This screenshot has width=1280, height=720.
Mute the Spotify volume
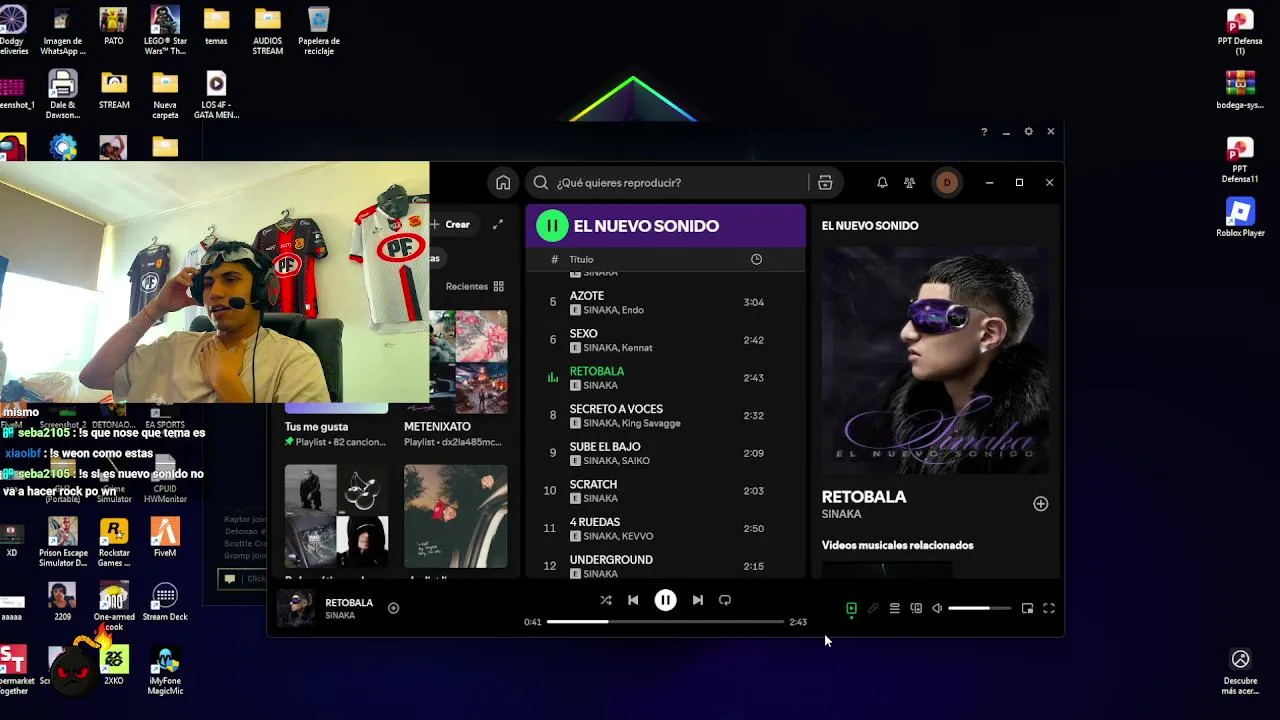pyautogui.click(x=937, y=608)
